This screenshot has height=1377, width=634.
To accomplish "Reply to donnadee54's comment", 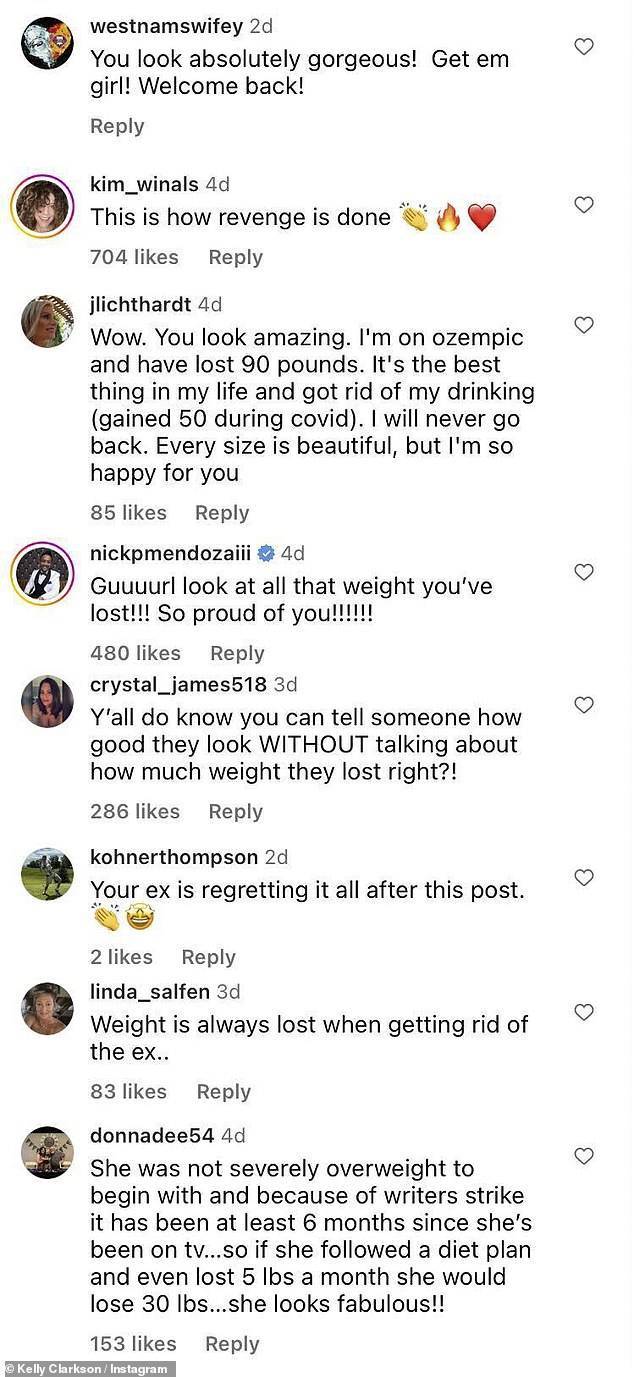I will (233, 1344).
